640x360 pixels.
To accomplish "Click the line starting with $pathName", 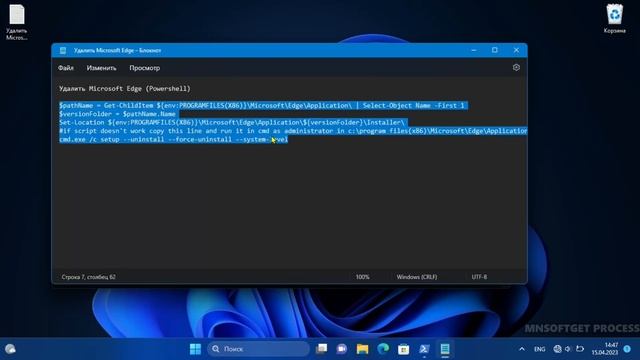I will pos(262,106).
